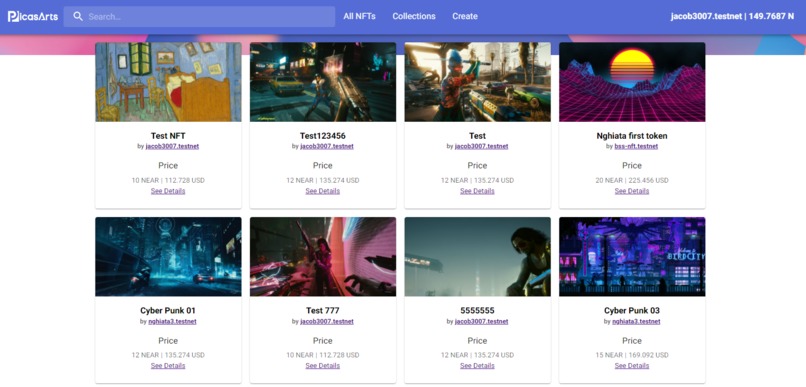The height and width of the screenshot is (387, 806).
Task: See Details for 5555555
Action: tap(478, 366)
